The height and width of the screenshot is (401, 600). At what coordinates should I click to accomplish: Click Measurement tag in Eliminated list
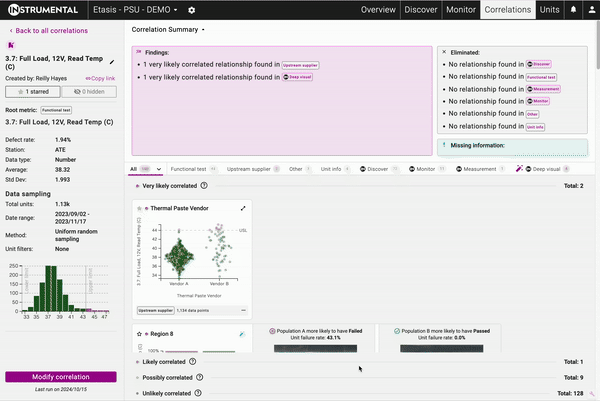pos(543,89)
